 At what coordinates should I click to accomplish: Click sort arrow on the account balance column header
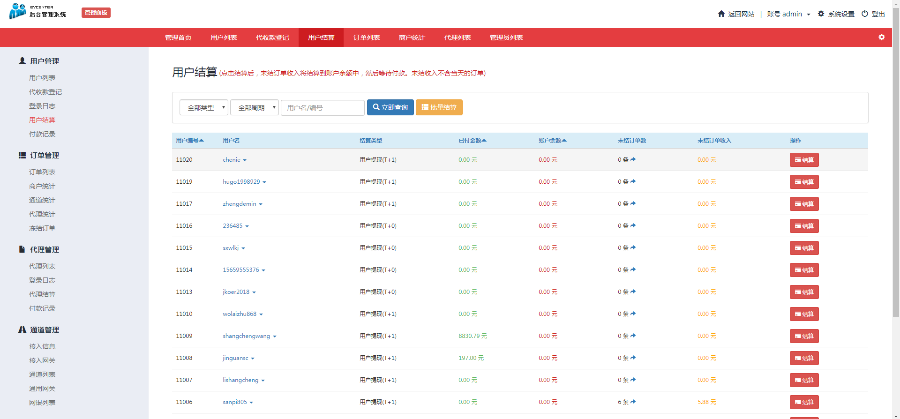[564, 141]
